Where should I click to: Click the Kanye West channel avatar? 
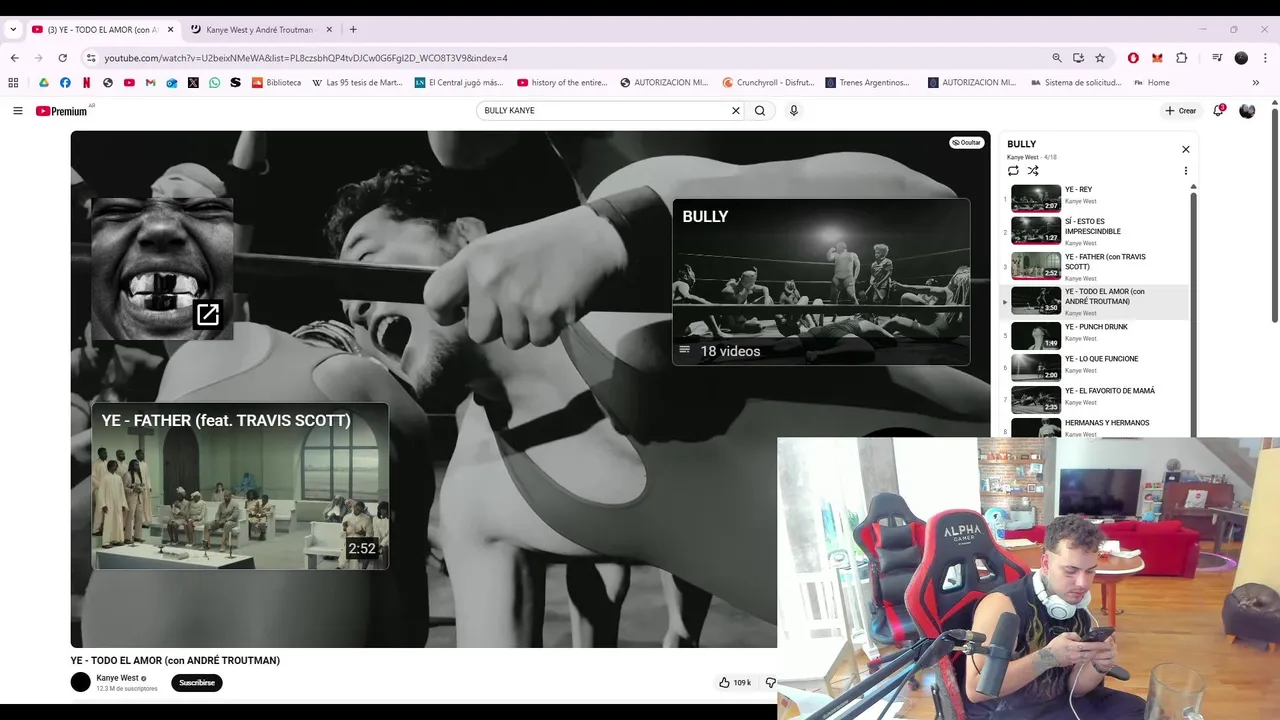(x=80, y=683)
